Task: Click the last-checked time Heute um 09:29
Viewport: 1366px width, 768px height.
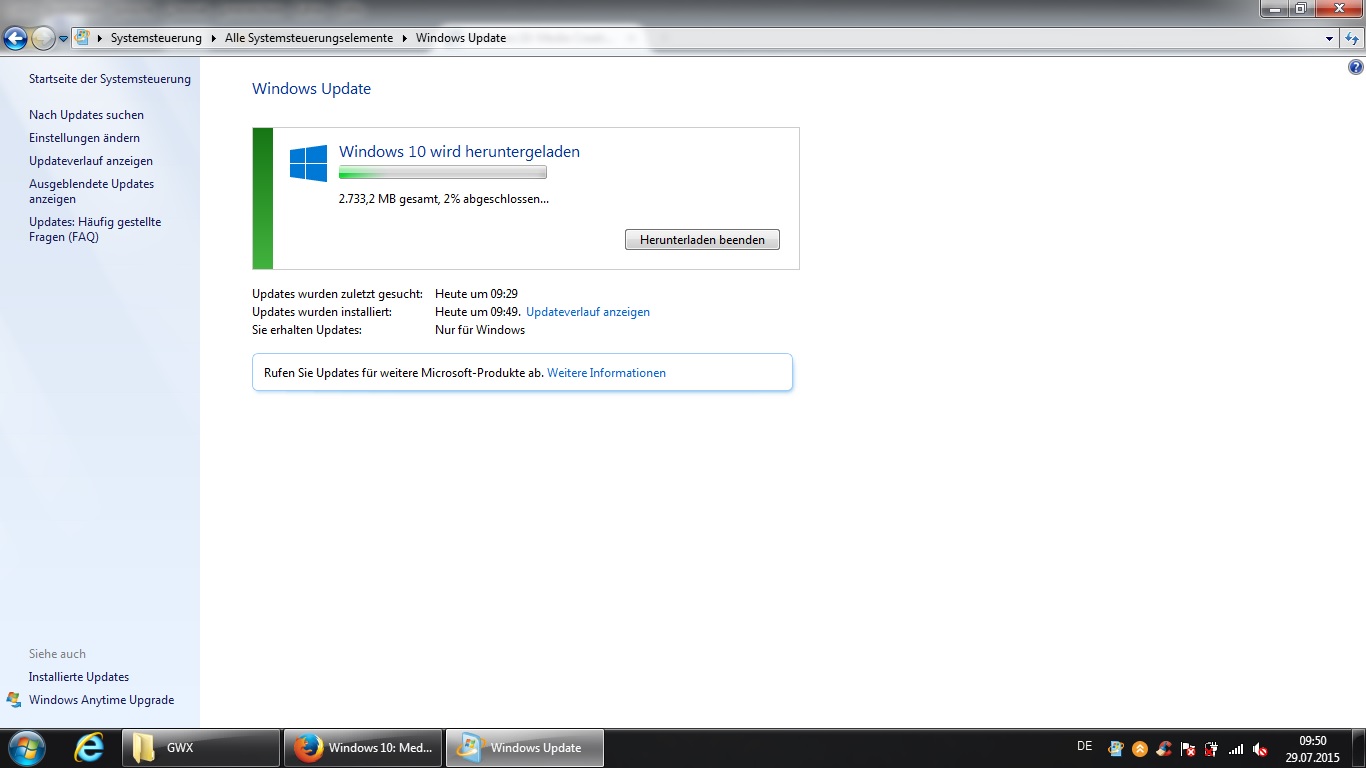Action: [476, 294]
